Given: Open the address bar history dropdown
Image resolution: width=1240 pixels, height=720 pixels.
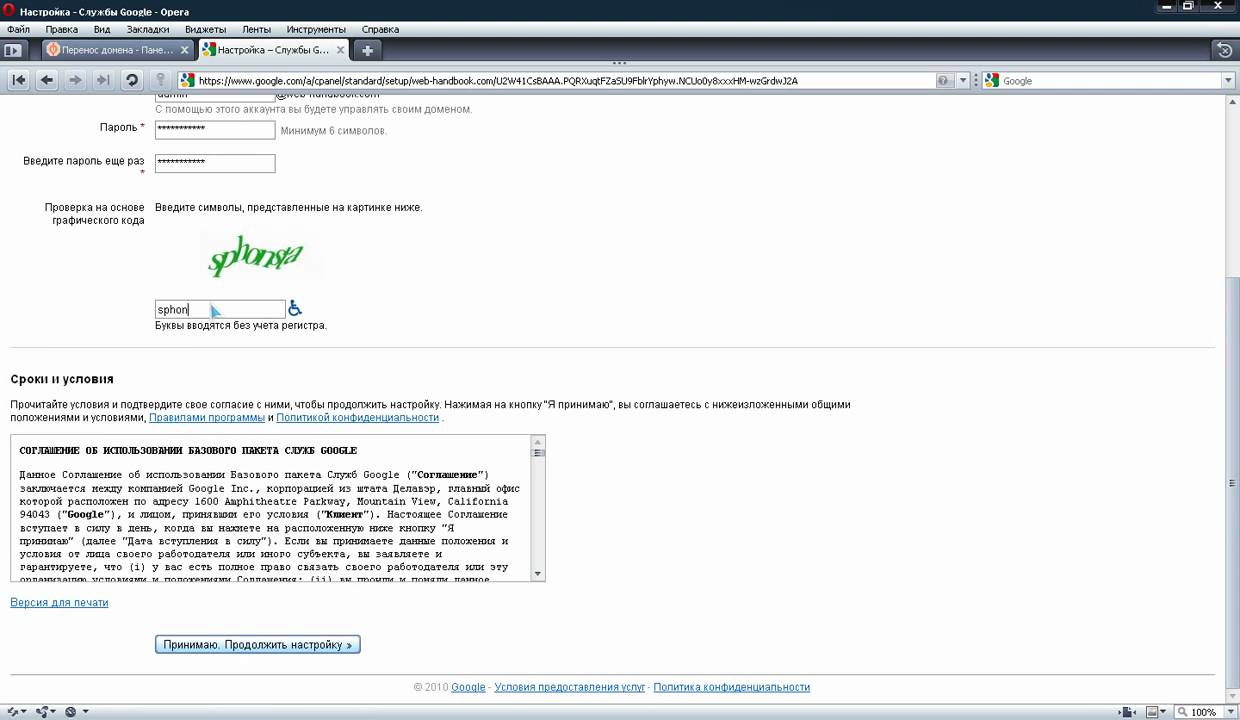Looking at the screenshot, I should 963,81.
